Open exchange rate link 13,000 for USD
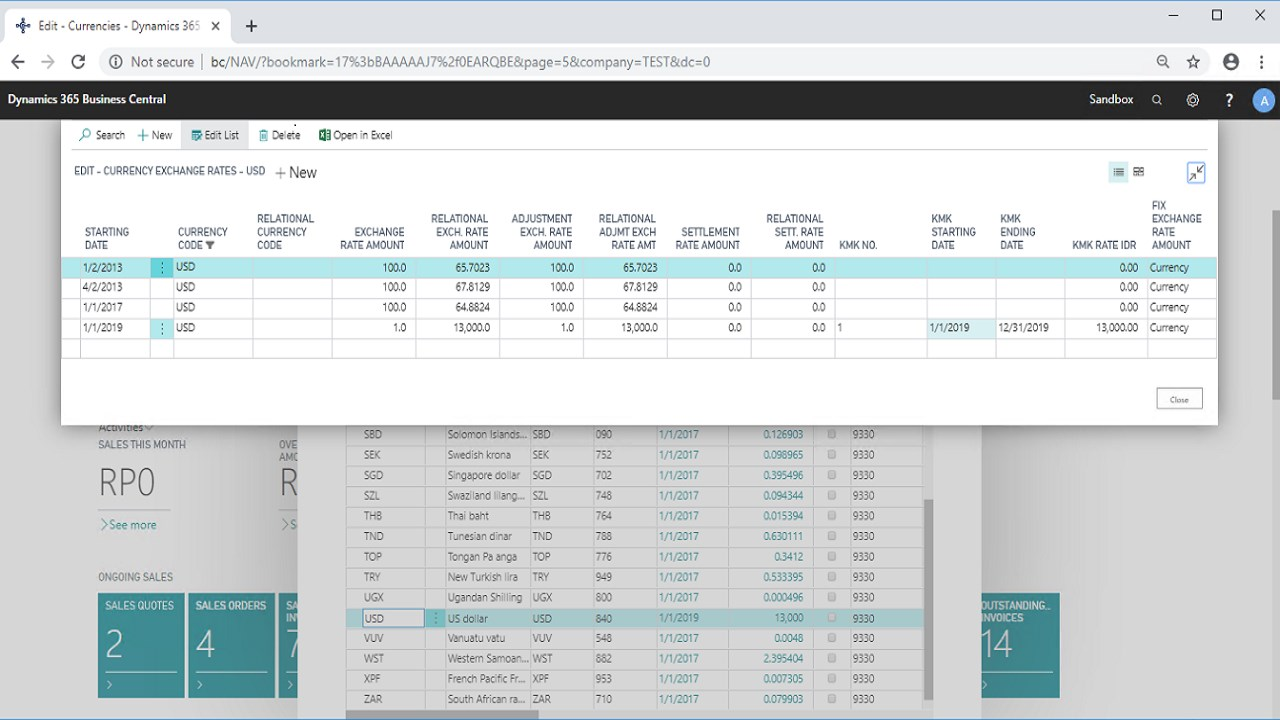The image size is (1280, 720). click(787, 618)
